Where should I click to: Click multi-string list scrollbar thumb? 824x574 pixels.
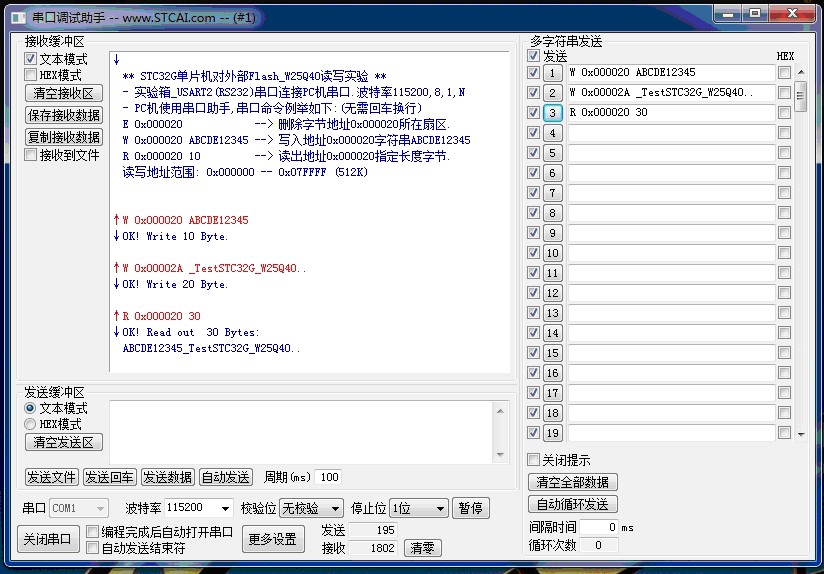click(x=801, y=96)
